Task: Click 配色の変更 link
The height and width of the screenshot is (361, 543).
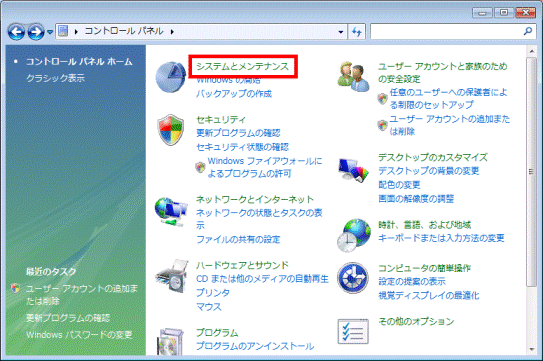Action: (x=399, y=185)
